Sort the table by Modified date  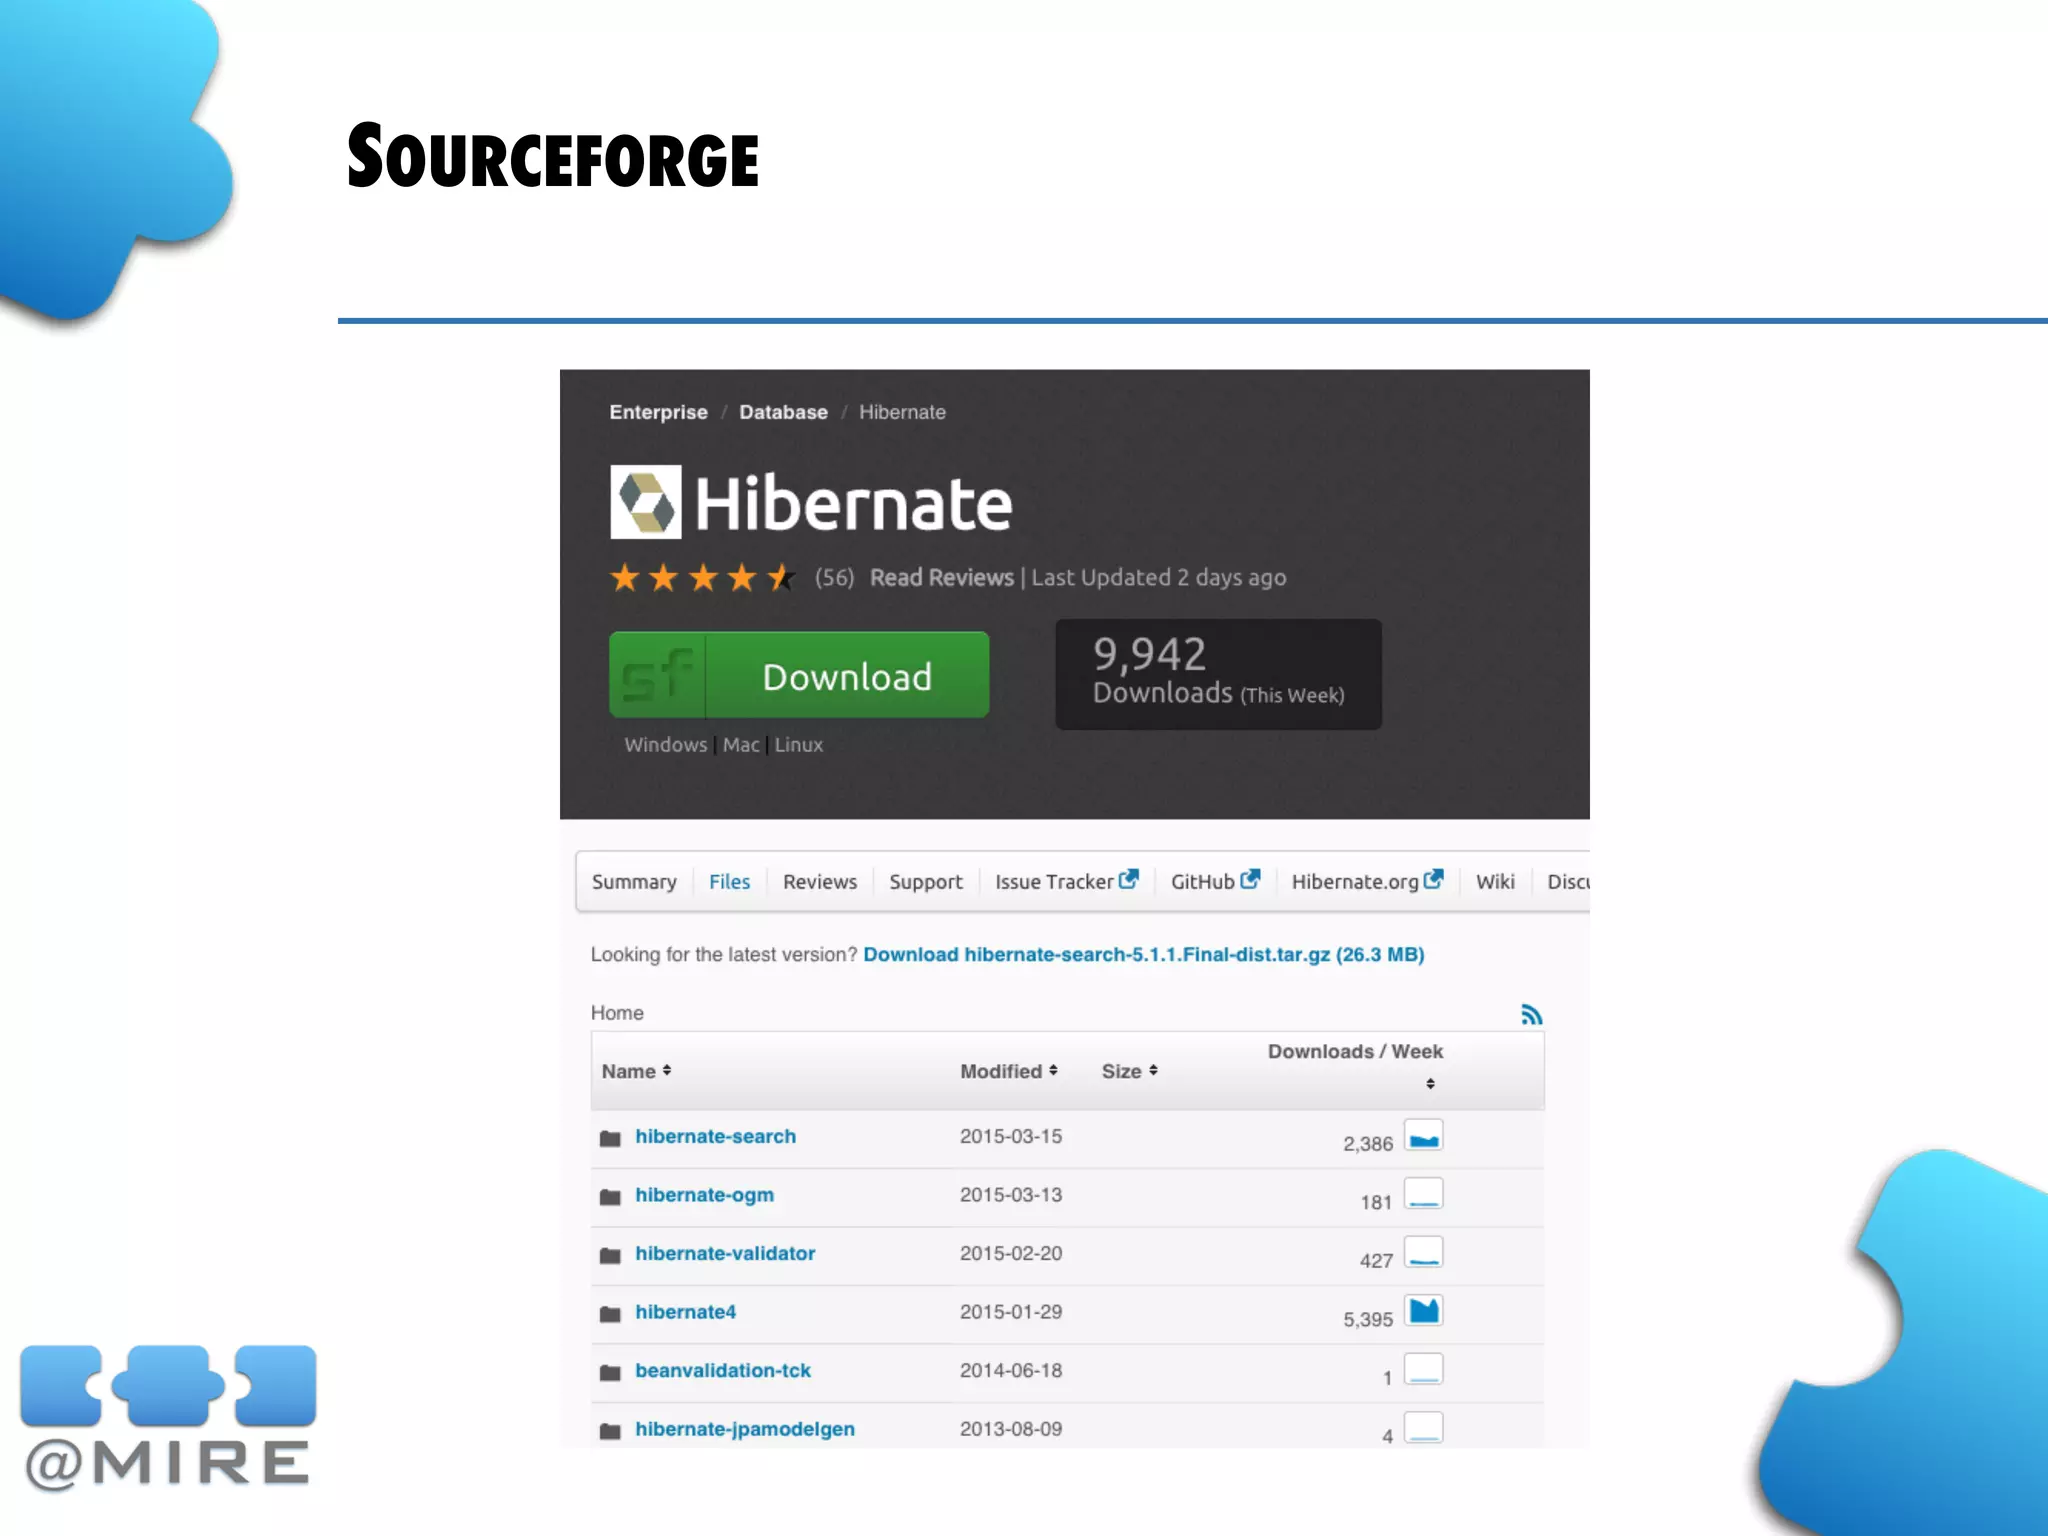(x=1009, y=1071)
